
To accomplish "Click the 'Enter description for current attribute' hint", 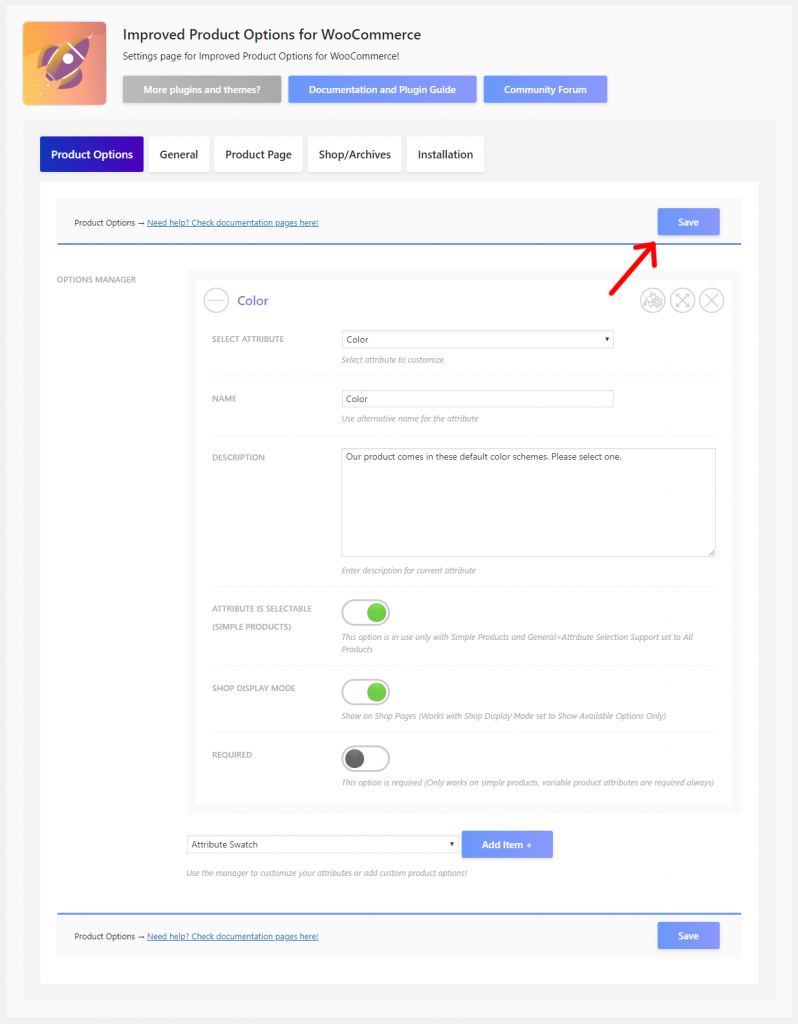I will (409, 571).
